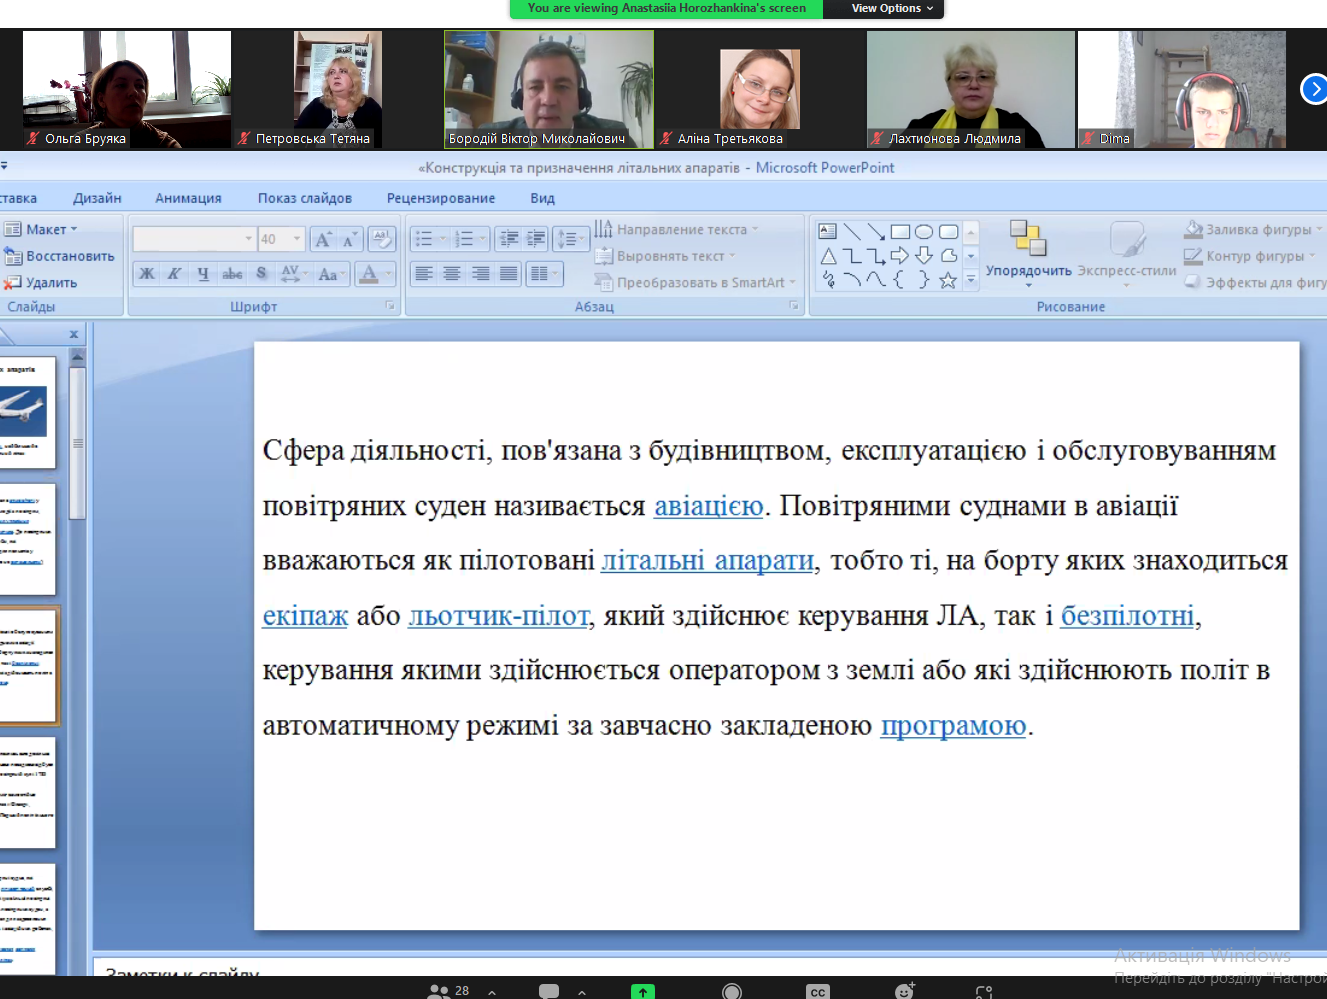
Task: Increase font size with the large A icon
Action: (322, 239)
